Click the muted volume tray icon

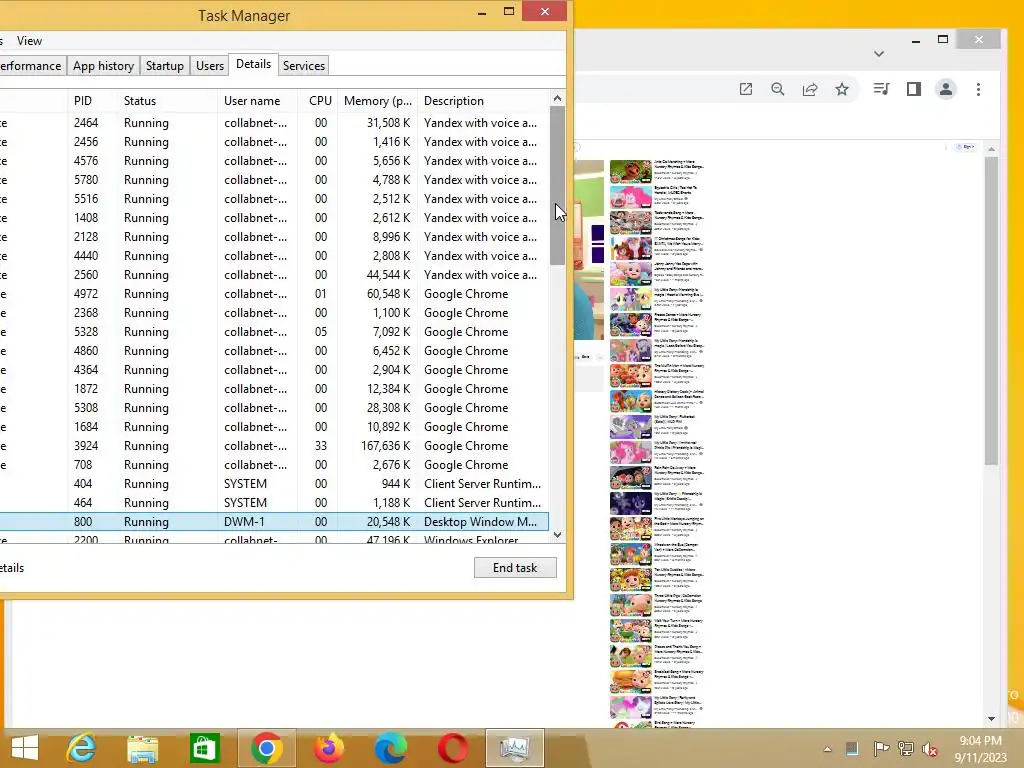point(930,749)
